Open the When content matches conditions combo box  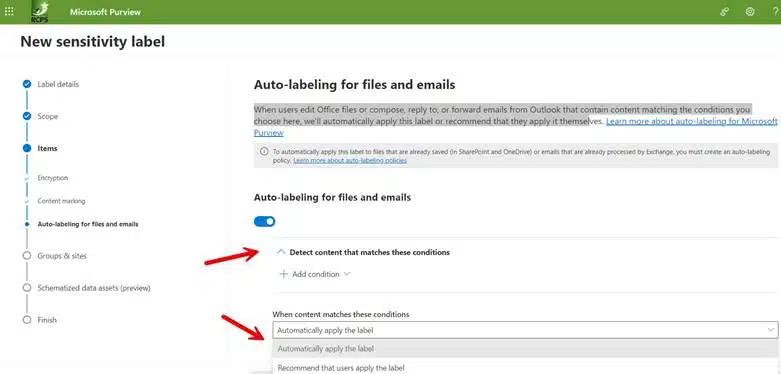(x=525, y=330)
